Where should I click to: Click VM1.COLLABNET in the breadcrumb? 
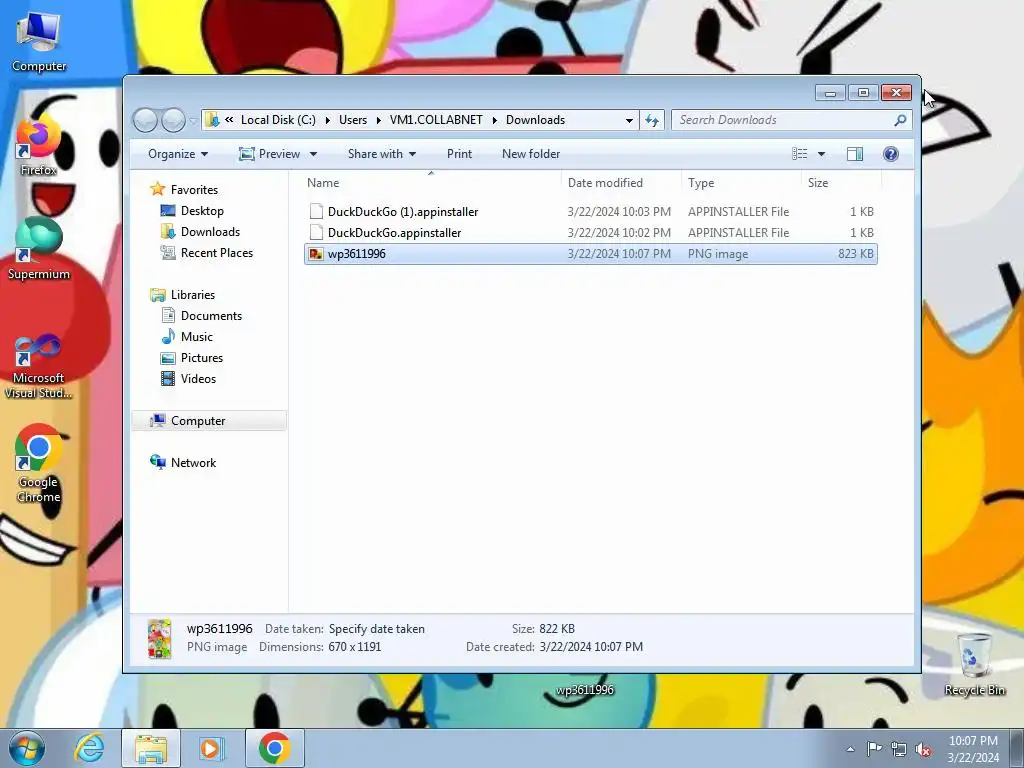[x=436, y=120]
